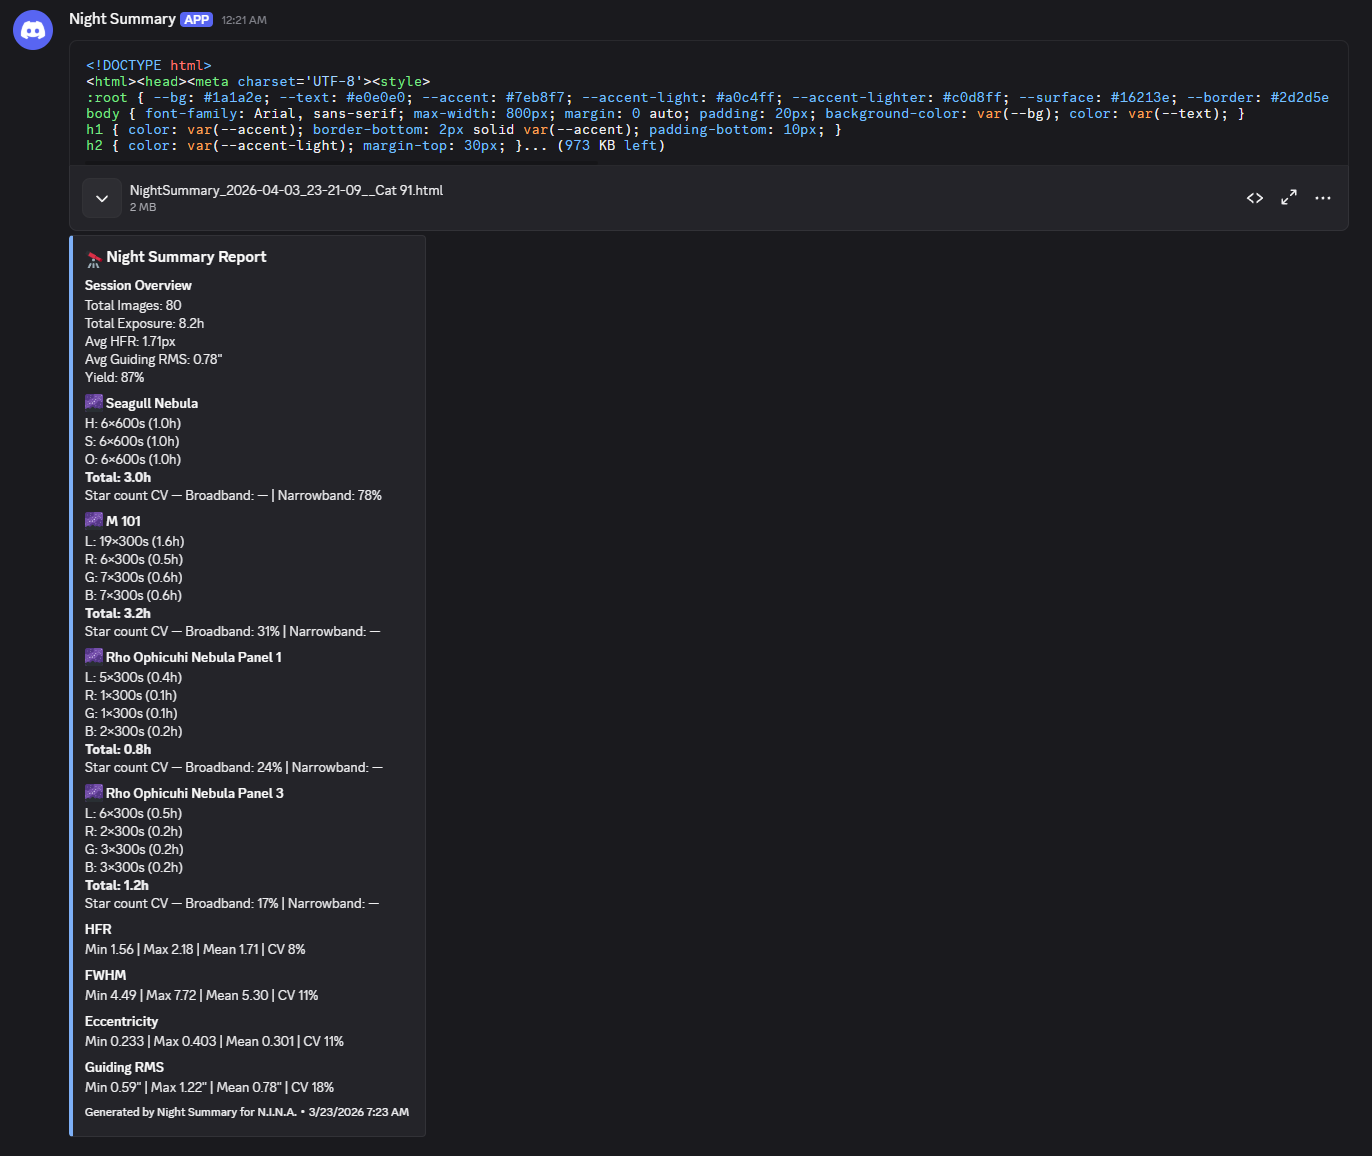Click the HFR statistics heading
The height and width of the screenshot is (1156, 1372).
(x=98, y=929)
